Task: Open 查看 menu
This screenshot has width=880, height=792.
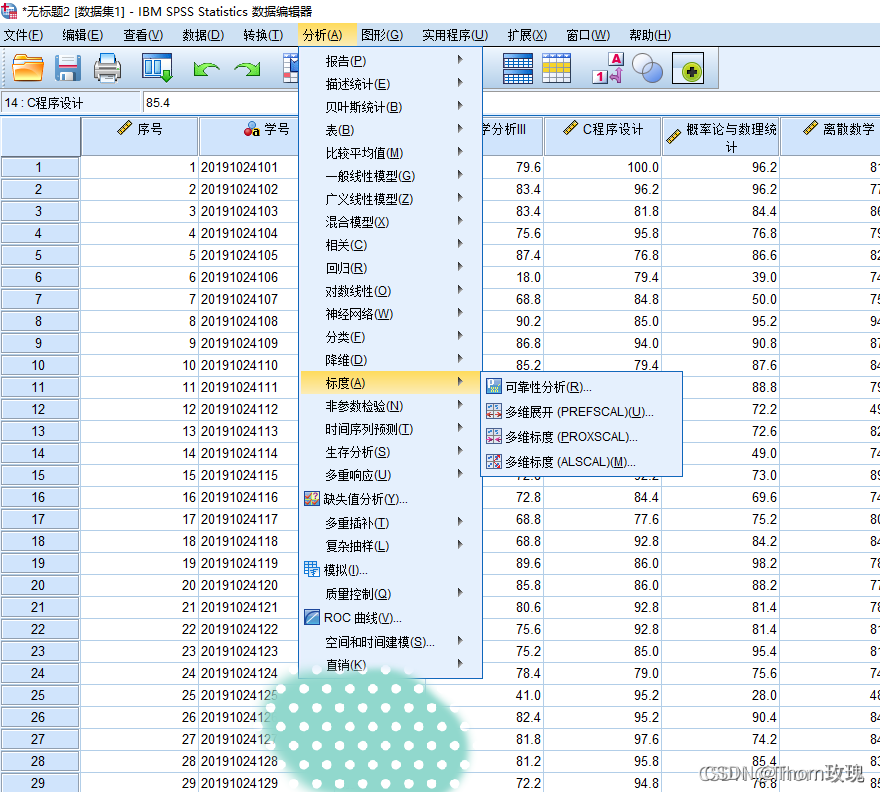Action: [143, 35]
